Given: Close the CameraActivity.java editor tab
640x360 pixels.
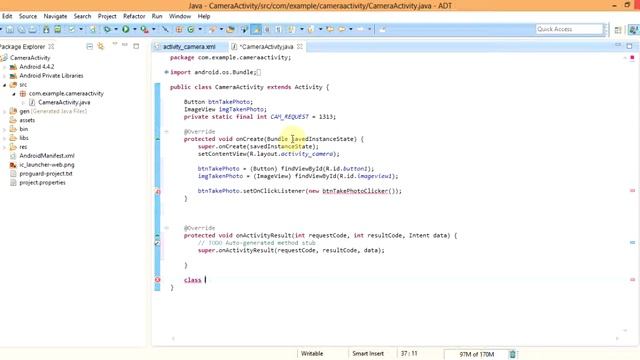Looking at the screenshot, I should 300,47.
